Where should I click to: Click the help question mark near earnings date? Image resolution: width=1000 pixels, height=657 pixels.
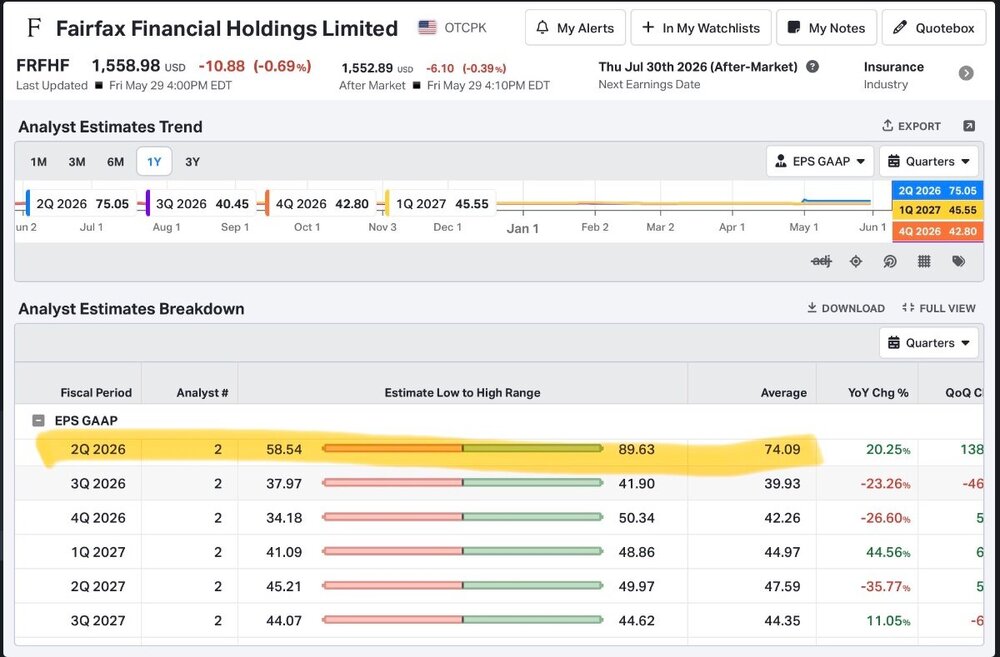click(812, 66)
